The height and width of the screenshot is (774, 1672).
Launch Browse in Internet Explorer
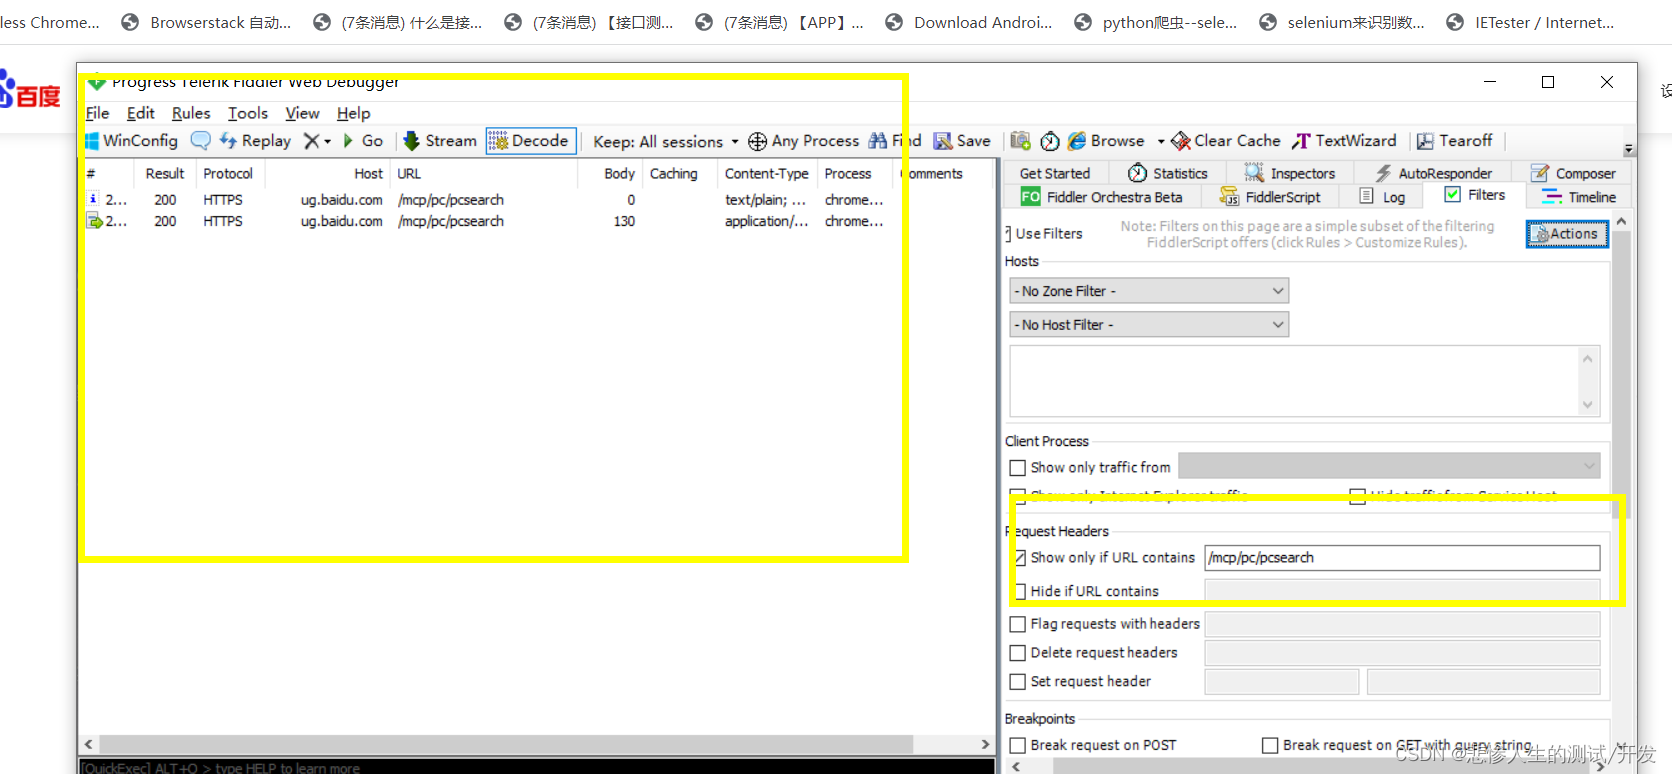tap(1106, 141)
